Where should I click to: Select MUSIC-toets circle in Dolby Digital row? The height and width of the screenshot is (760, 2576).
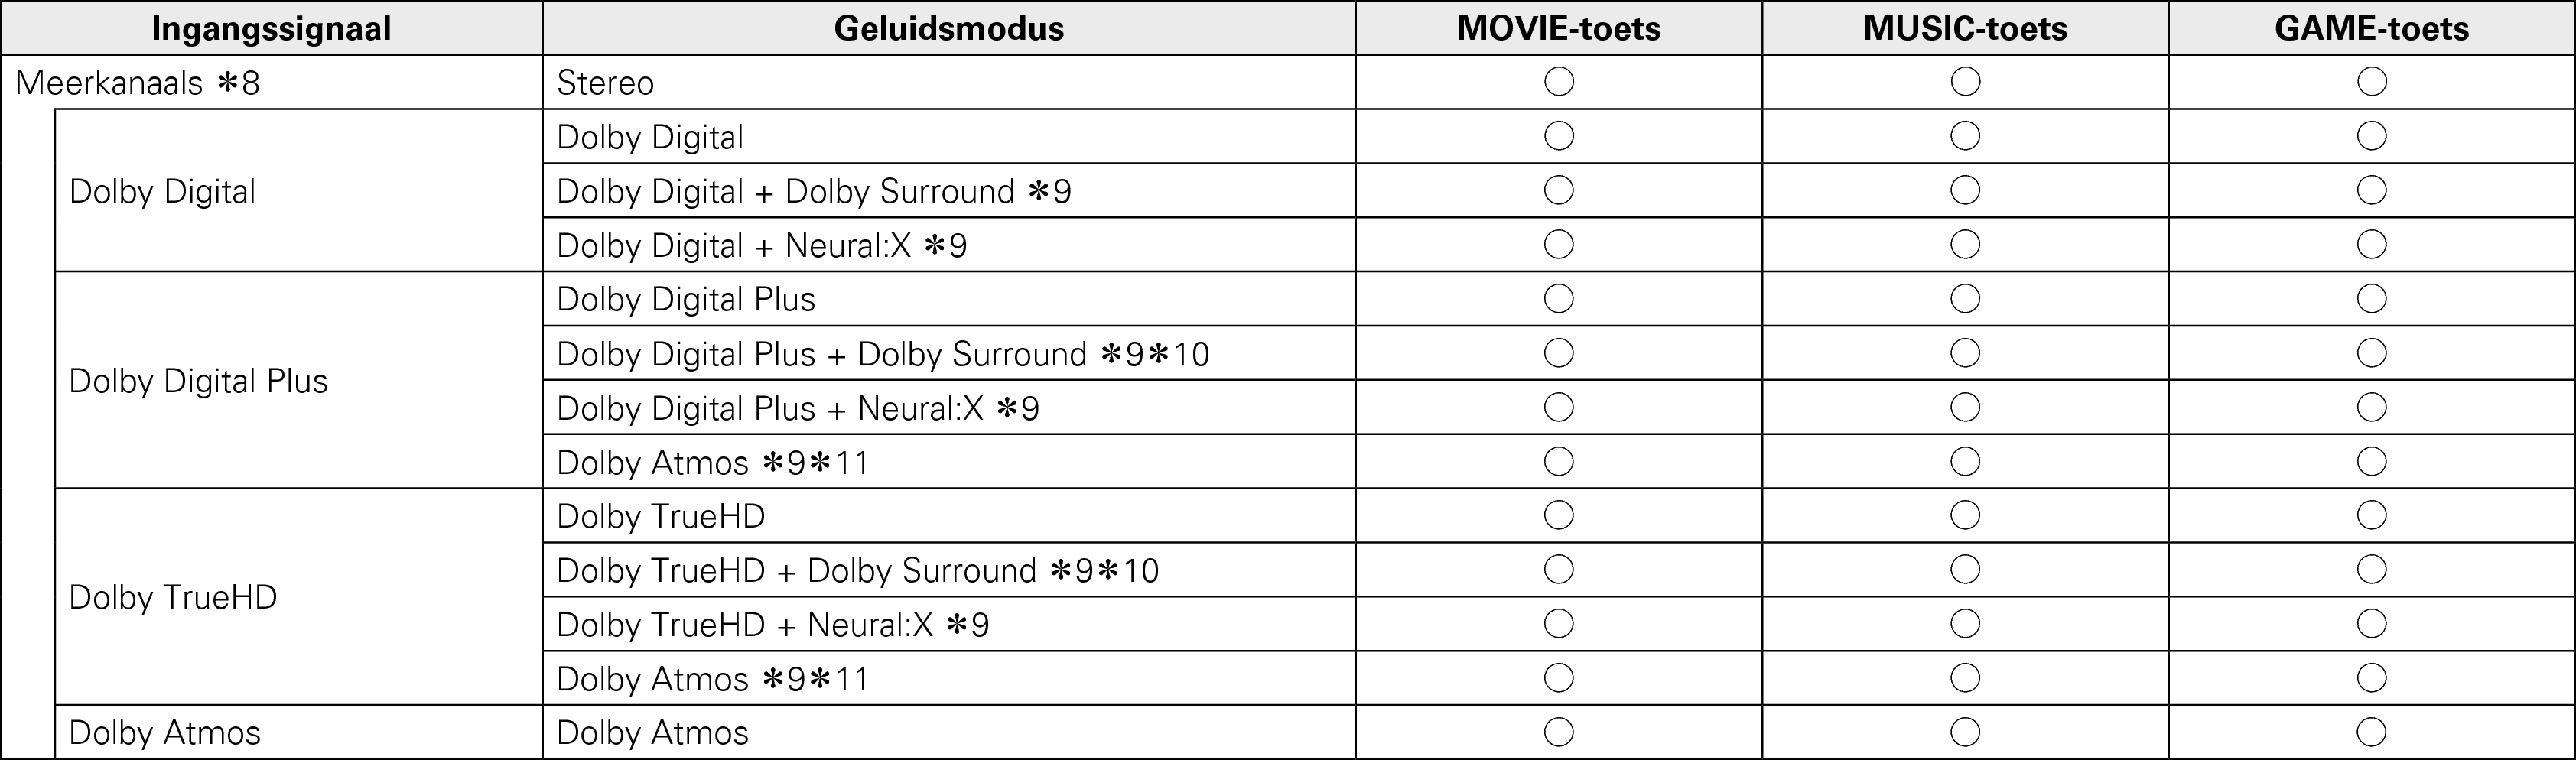1965,136
